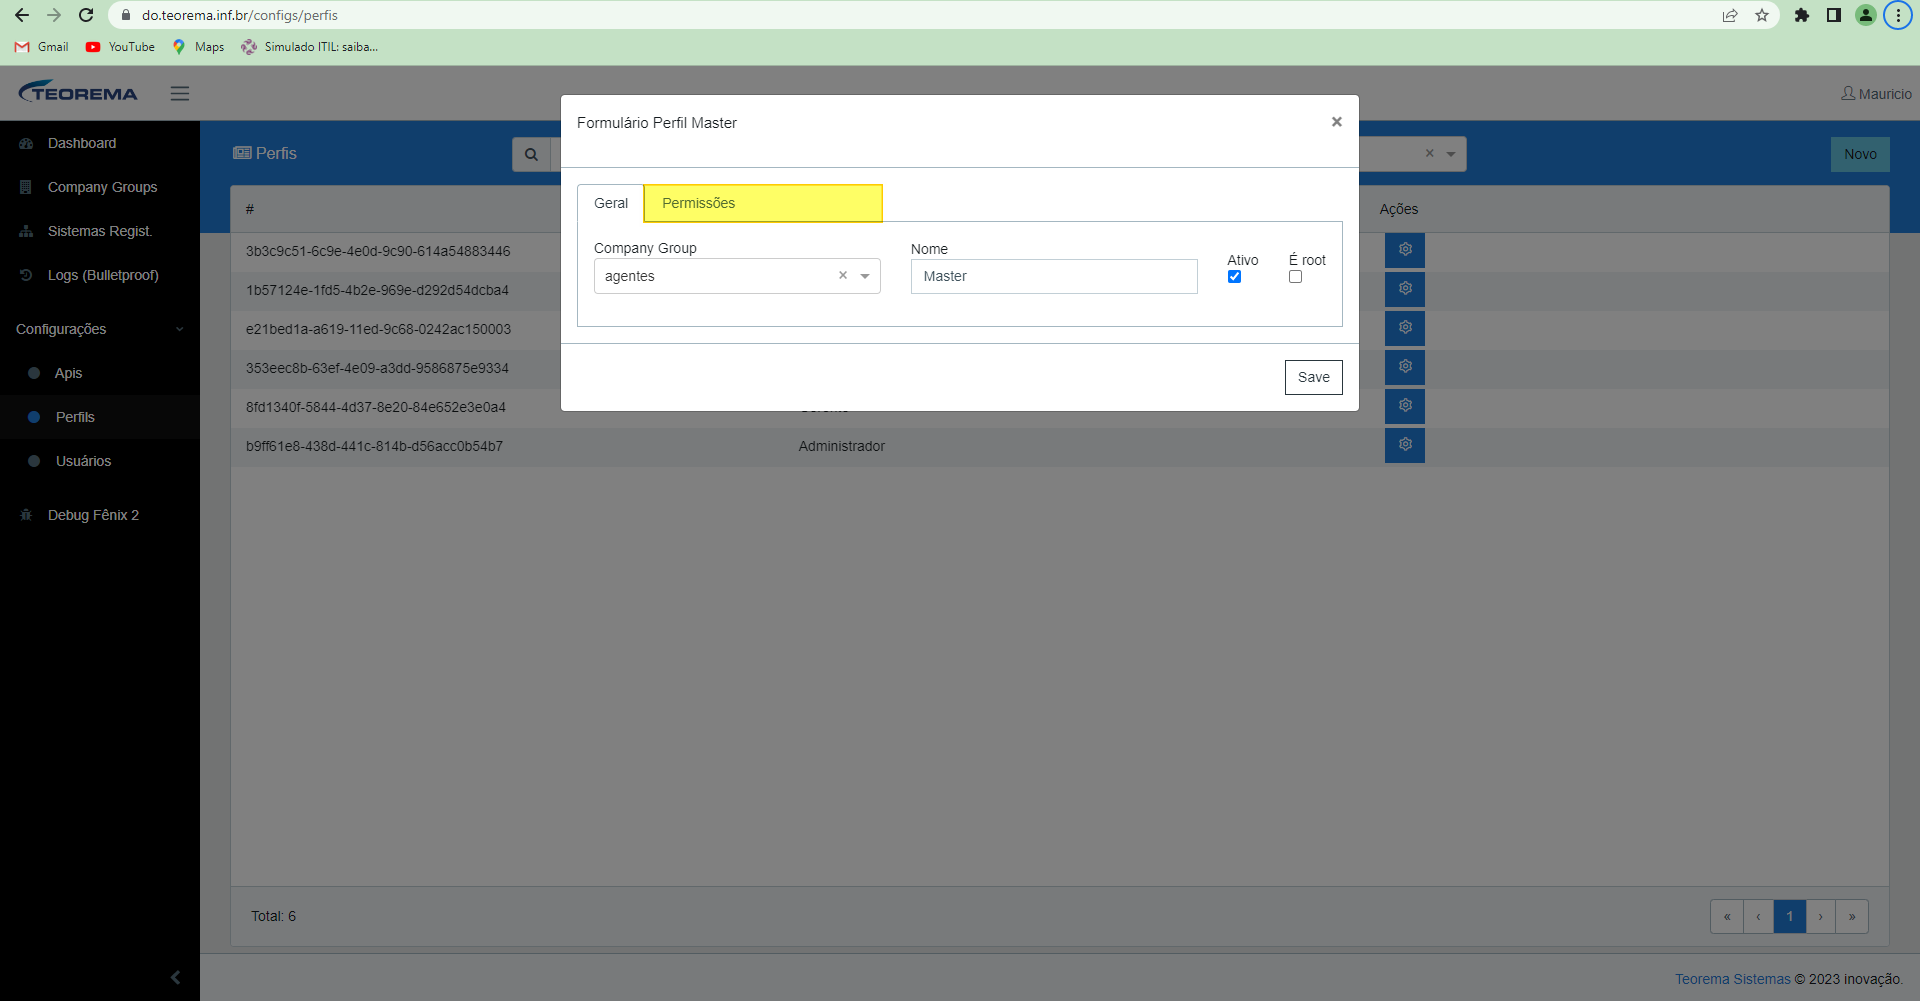This screenshot has height=1001, width=1920.
Task: Open YouTube bookmark
Action: [x=120, y=47]
